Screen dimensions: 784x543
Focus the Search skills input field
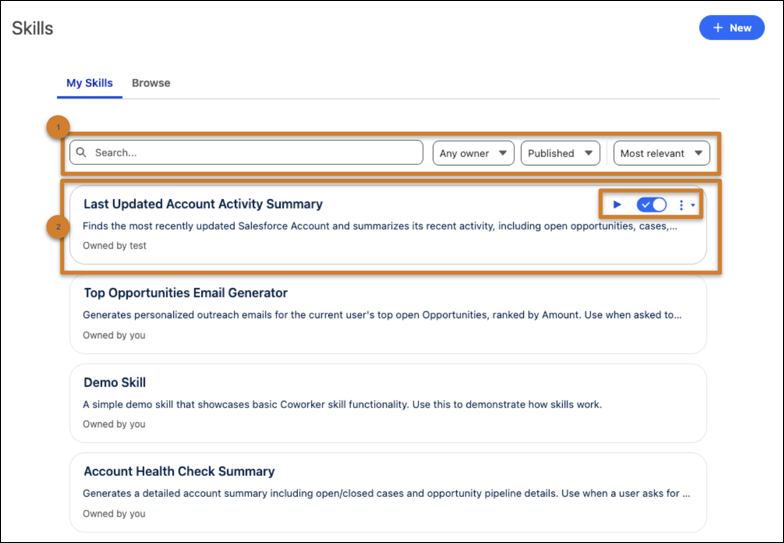click(x=246, y=152)
